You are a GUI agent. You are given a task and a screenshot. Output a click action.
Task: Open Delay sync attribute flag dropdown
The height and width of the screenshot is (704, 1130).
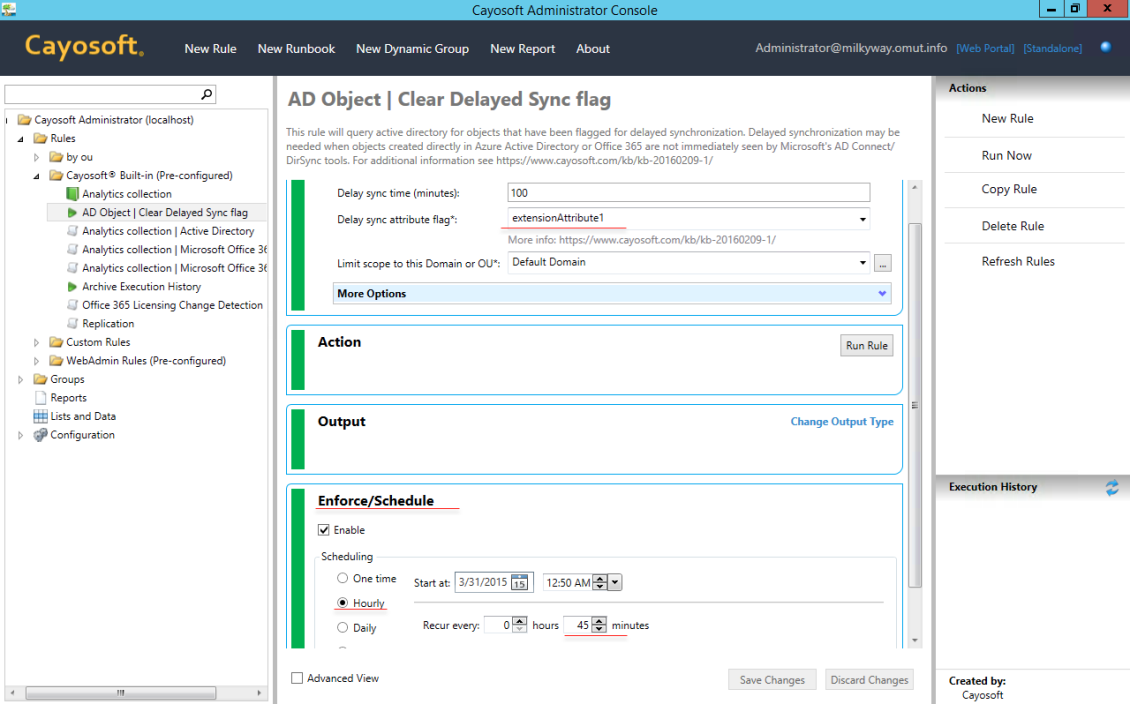pyautogui.click(x=863, y=219)
